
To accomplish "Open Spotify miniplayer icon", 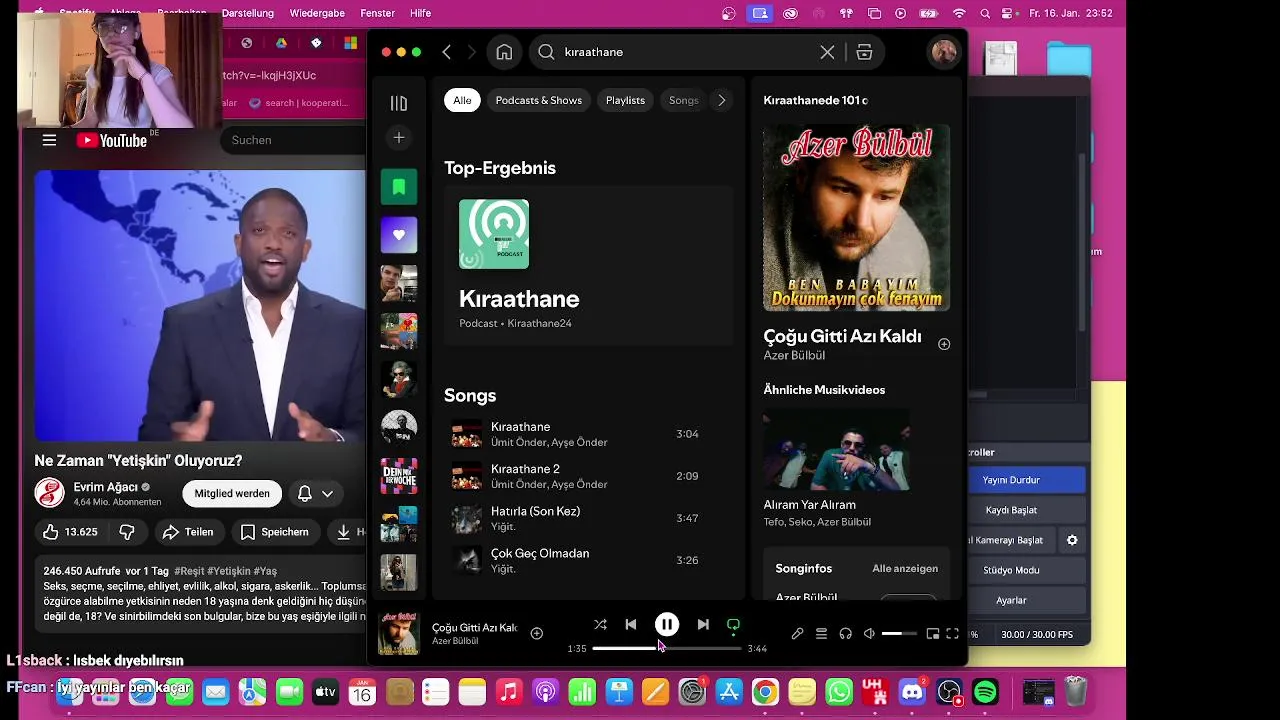I will point(933,634).
